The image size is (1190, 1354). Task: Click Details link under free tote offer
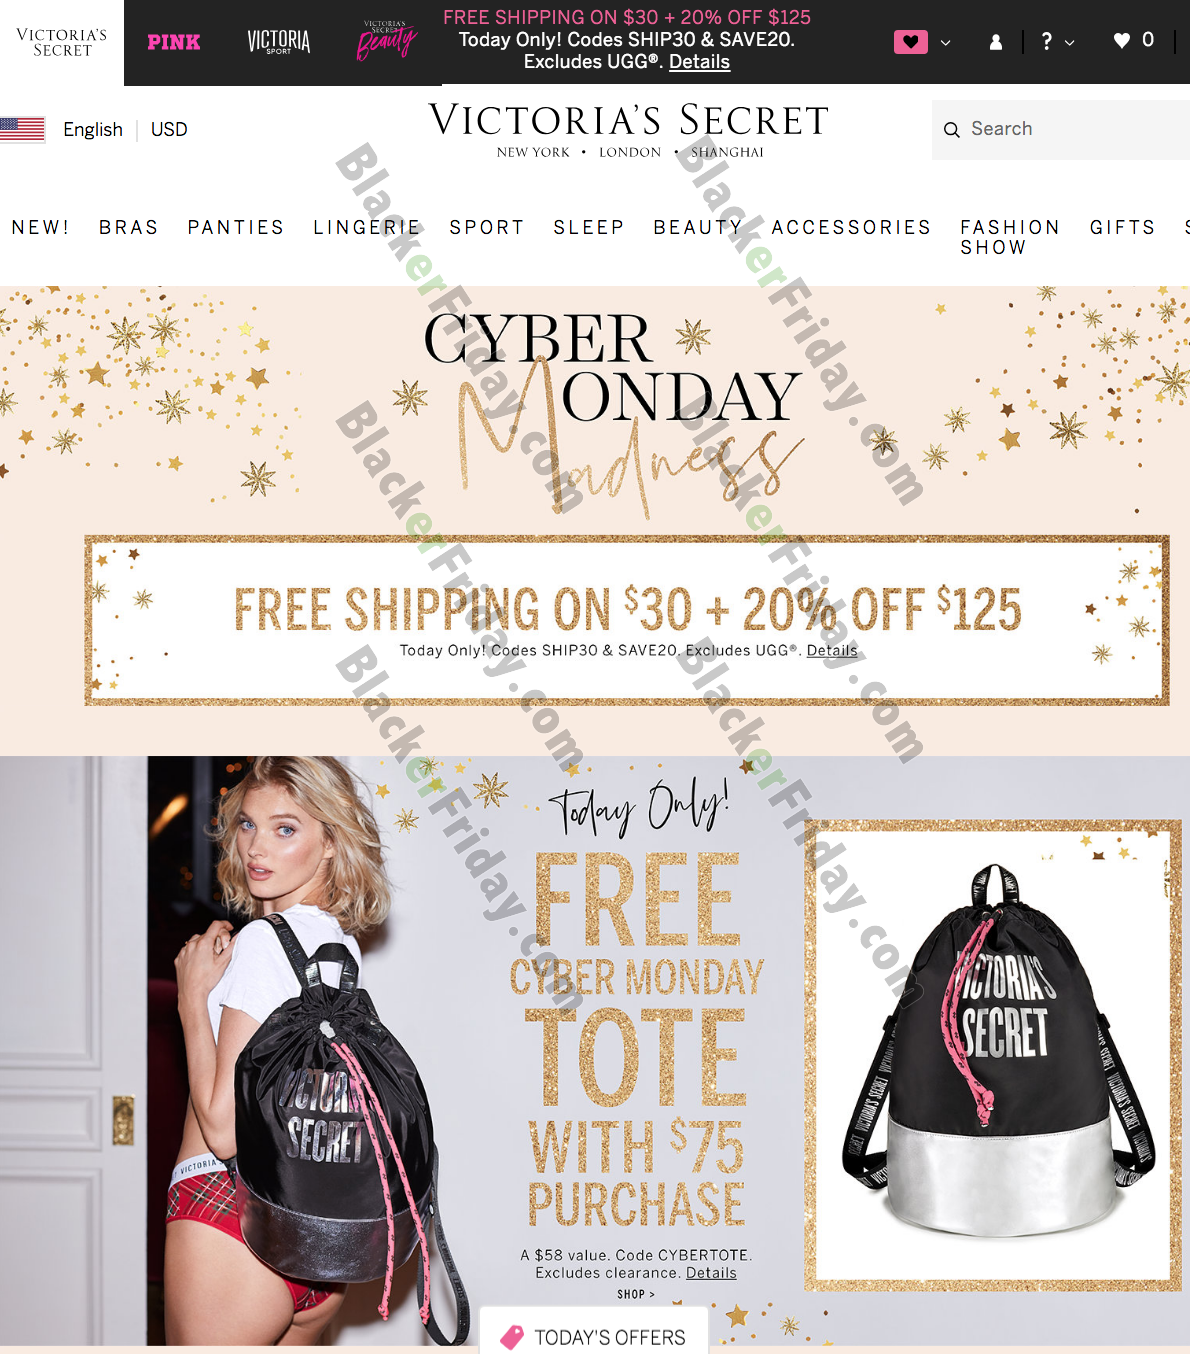711,1273
